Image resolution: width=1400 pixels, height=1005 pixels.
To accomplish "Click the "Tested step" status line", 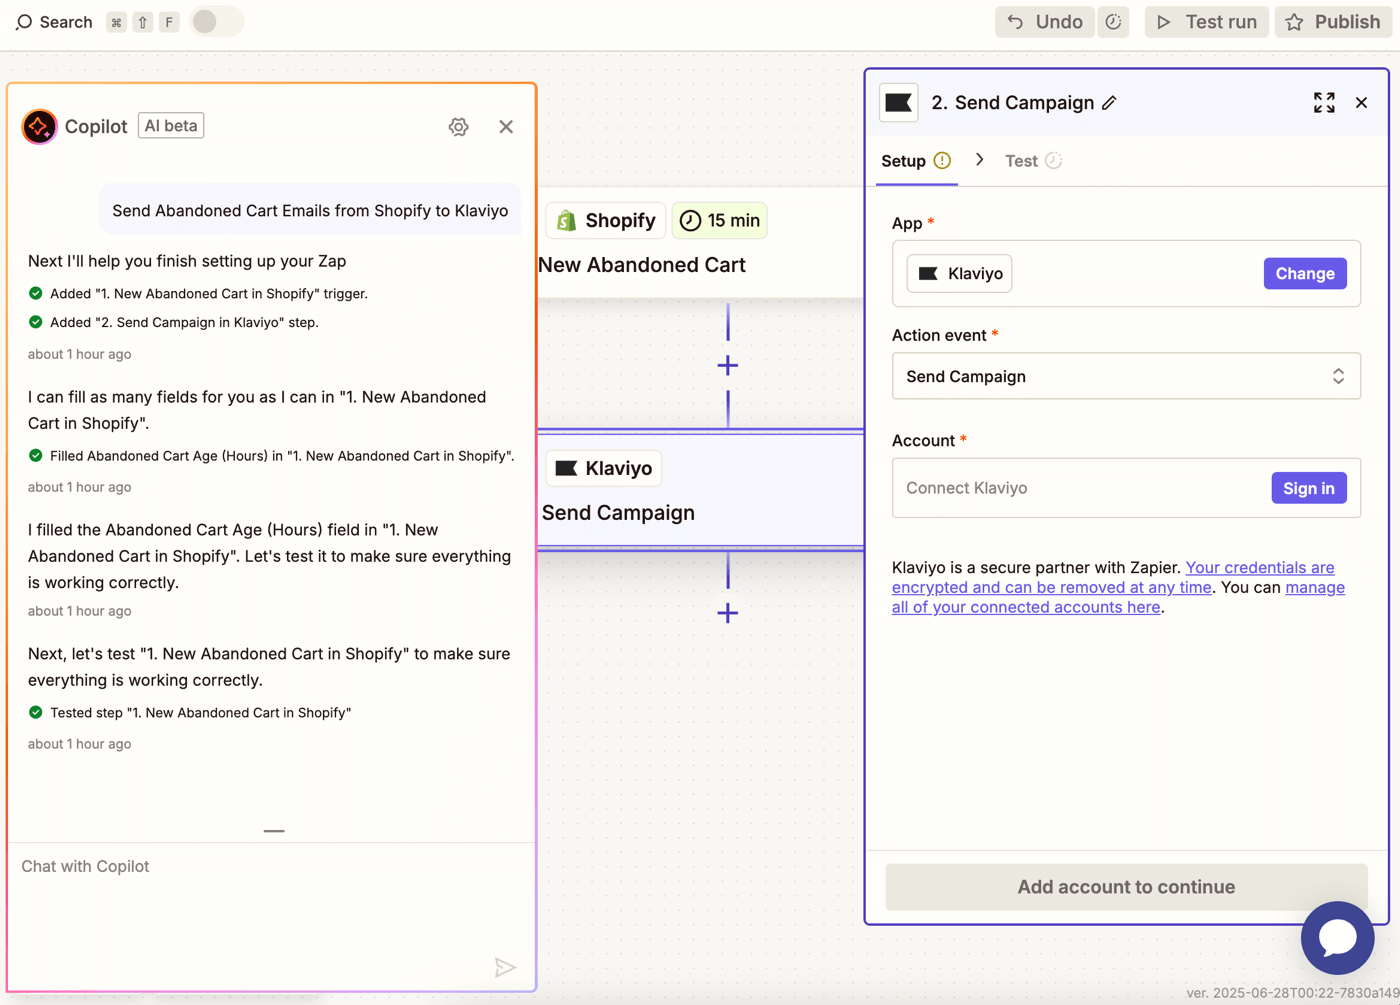I will pos(200,713).
